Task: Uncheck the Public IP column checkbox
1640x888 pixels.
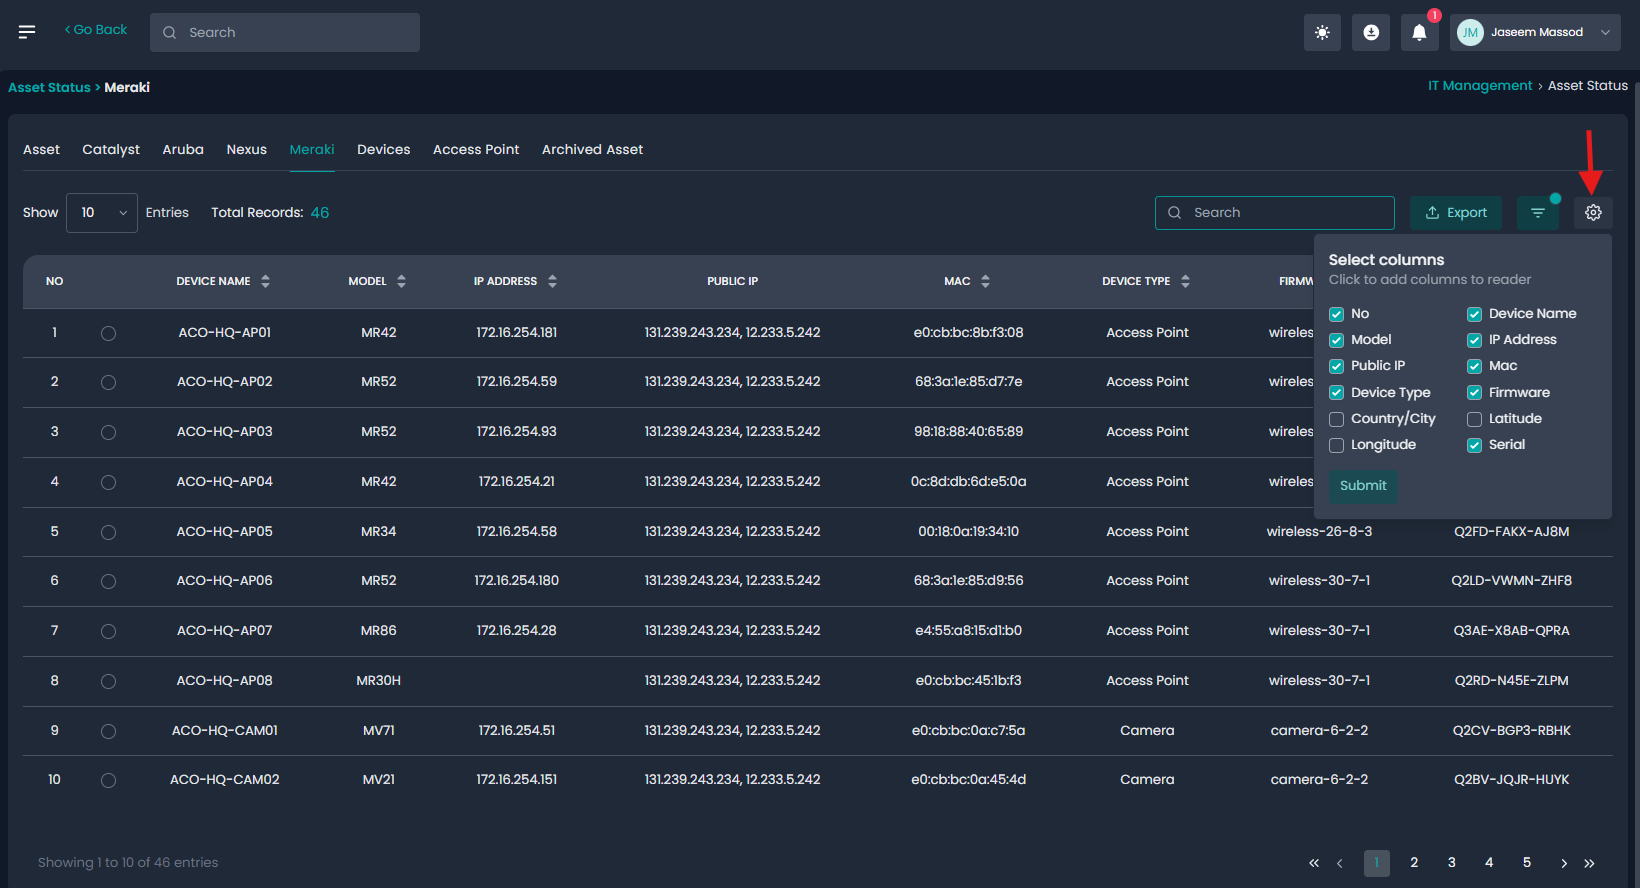Action: click(1336, 366)
